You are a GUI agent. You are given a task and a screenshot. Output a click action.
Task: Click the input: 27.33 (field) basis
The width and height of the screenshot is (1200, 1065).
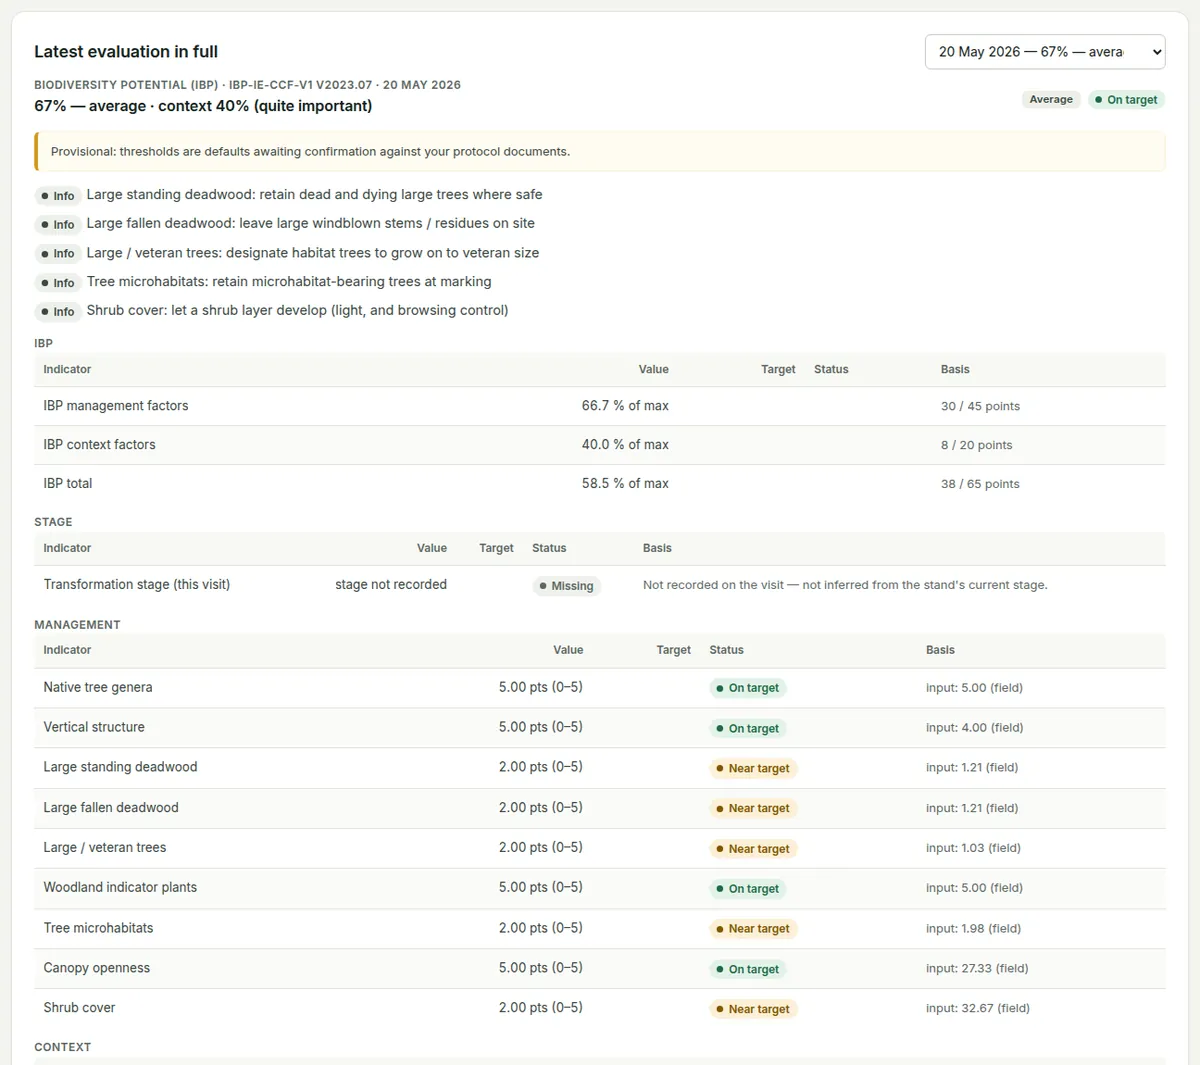coord(977,969)
